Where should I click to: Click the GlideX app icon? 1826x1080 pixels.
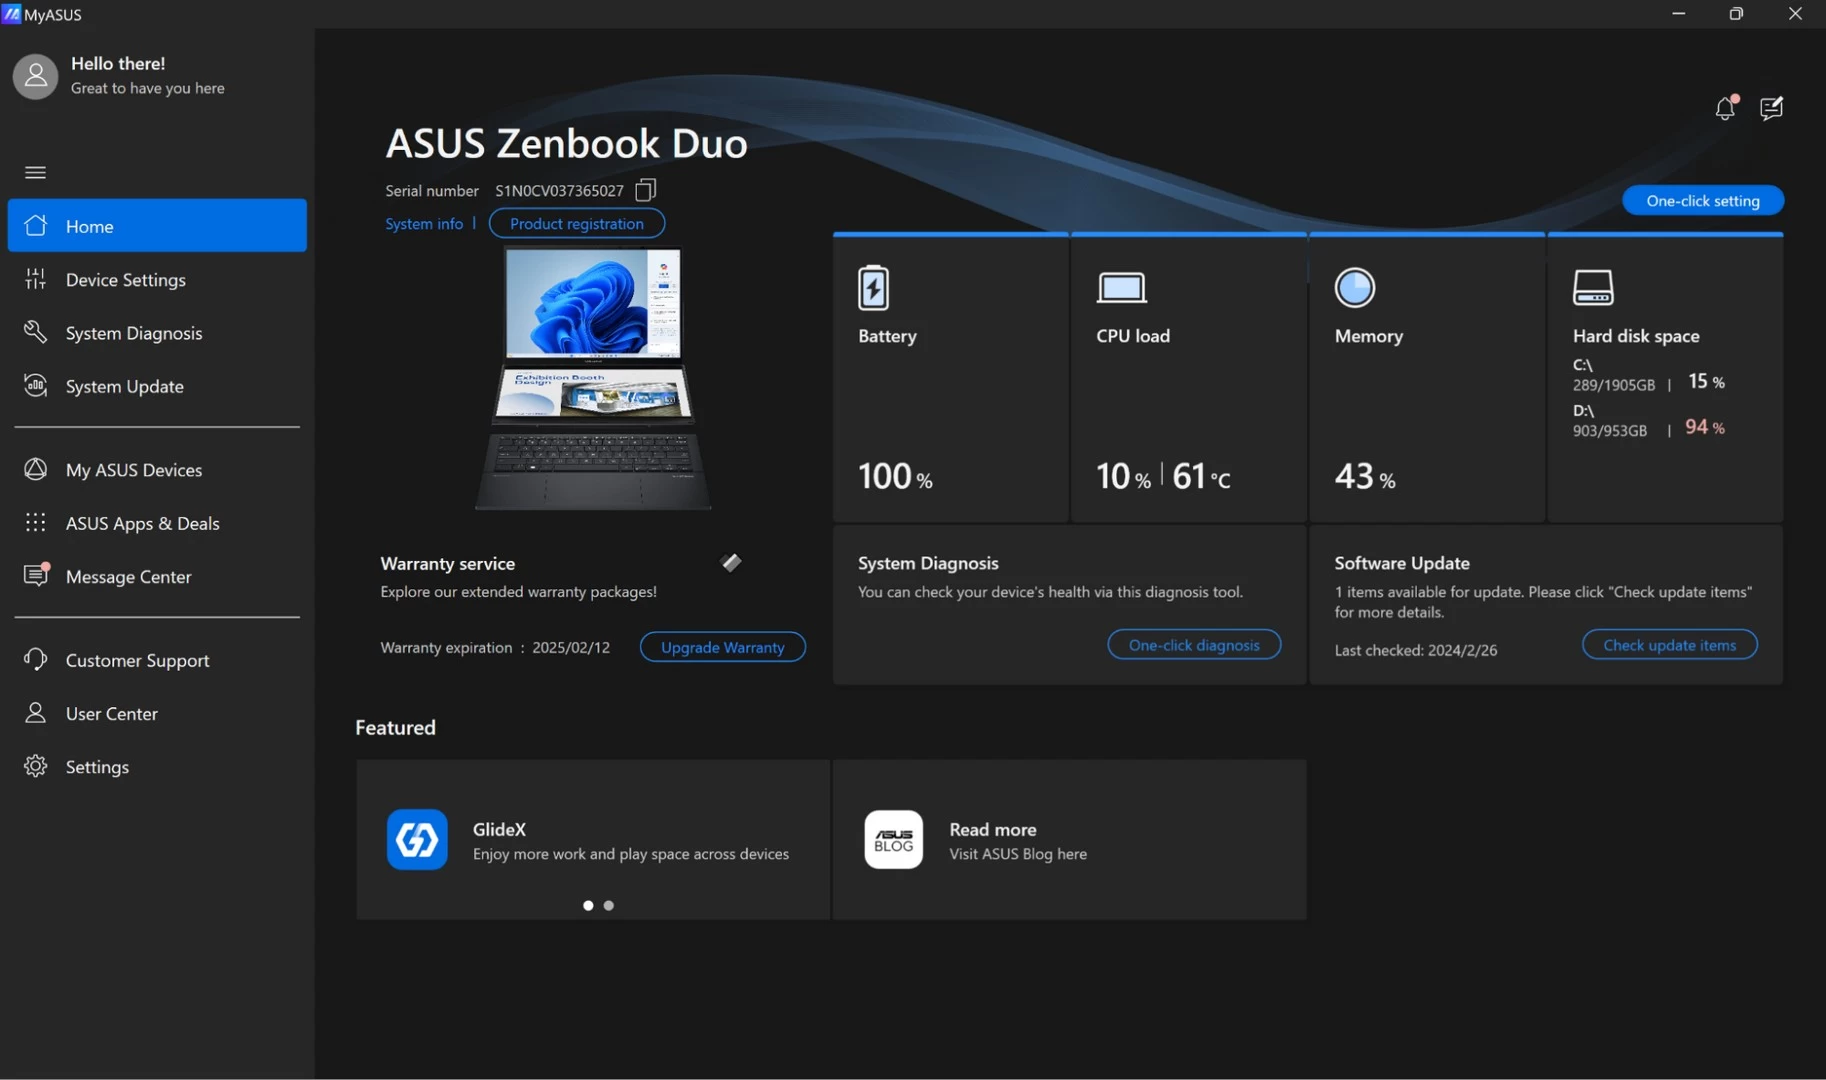click(x=417, y=839)
